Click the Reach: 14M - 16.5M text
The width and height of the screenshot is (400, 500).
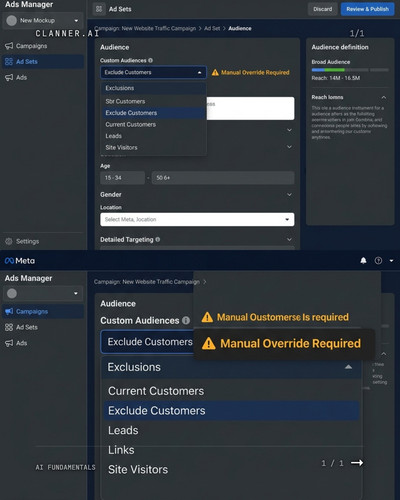pos(336,78)
